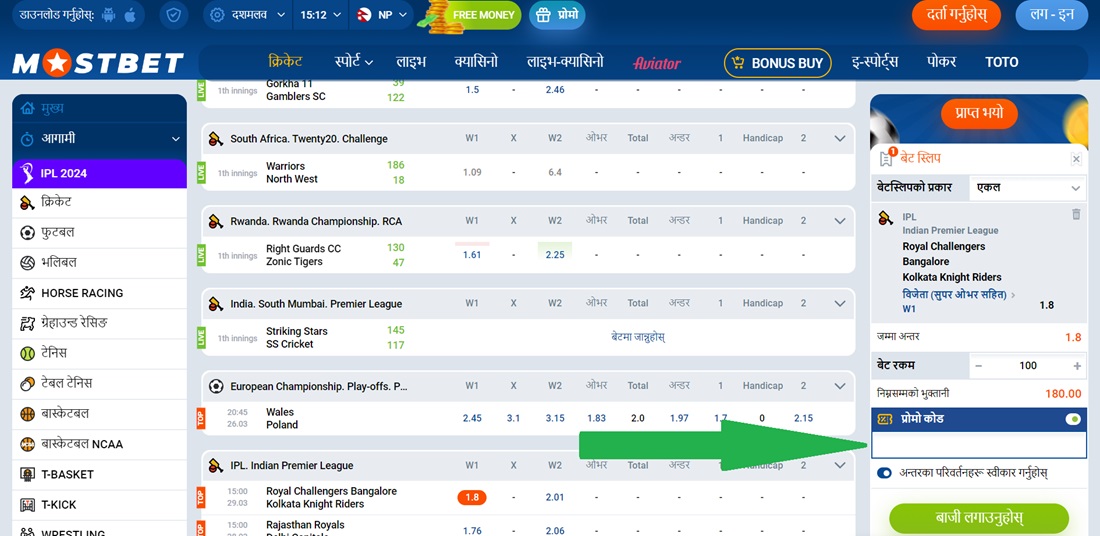Click the दर्ता गर्नुहोस् register button
Viewport: 1100px width, 536px height.
[x=955, y=15]
